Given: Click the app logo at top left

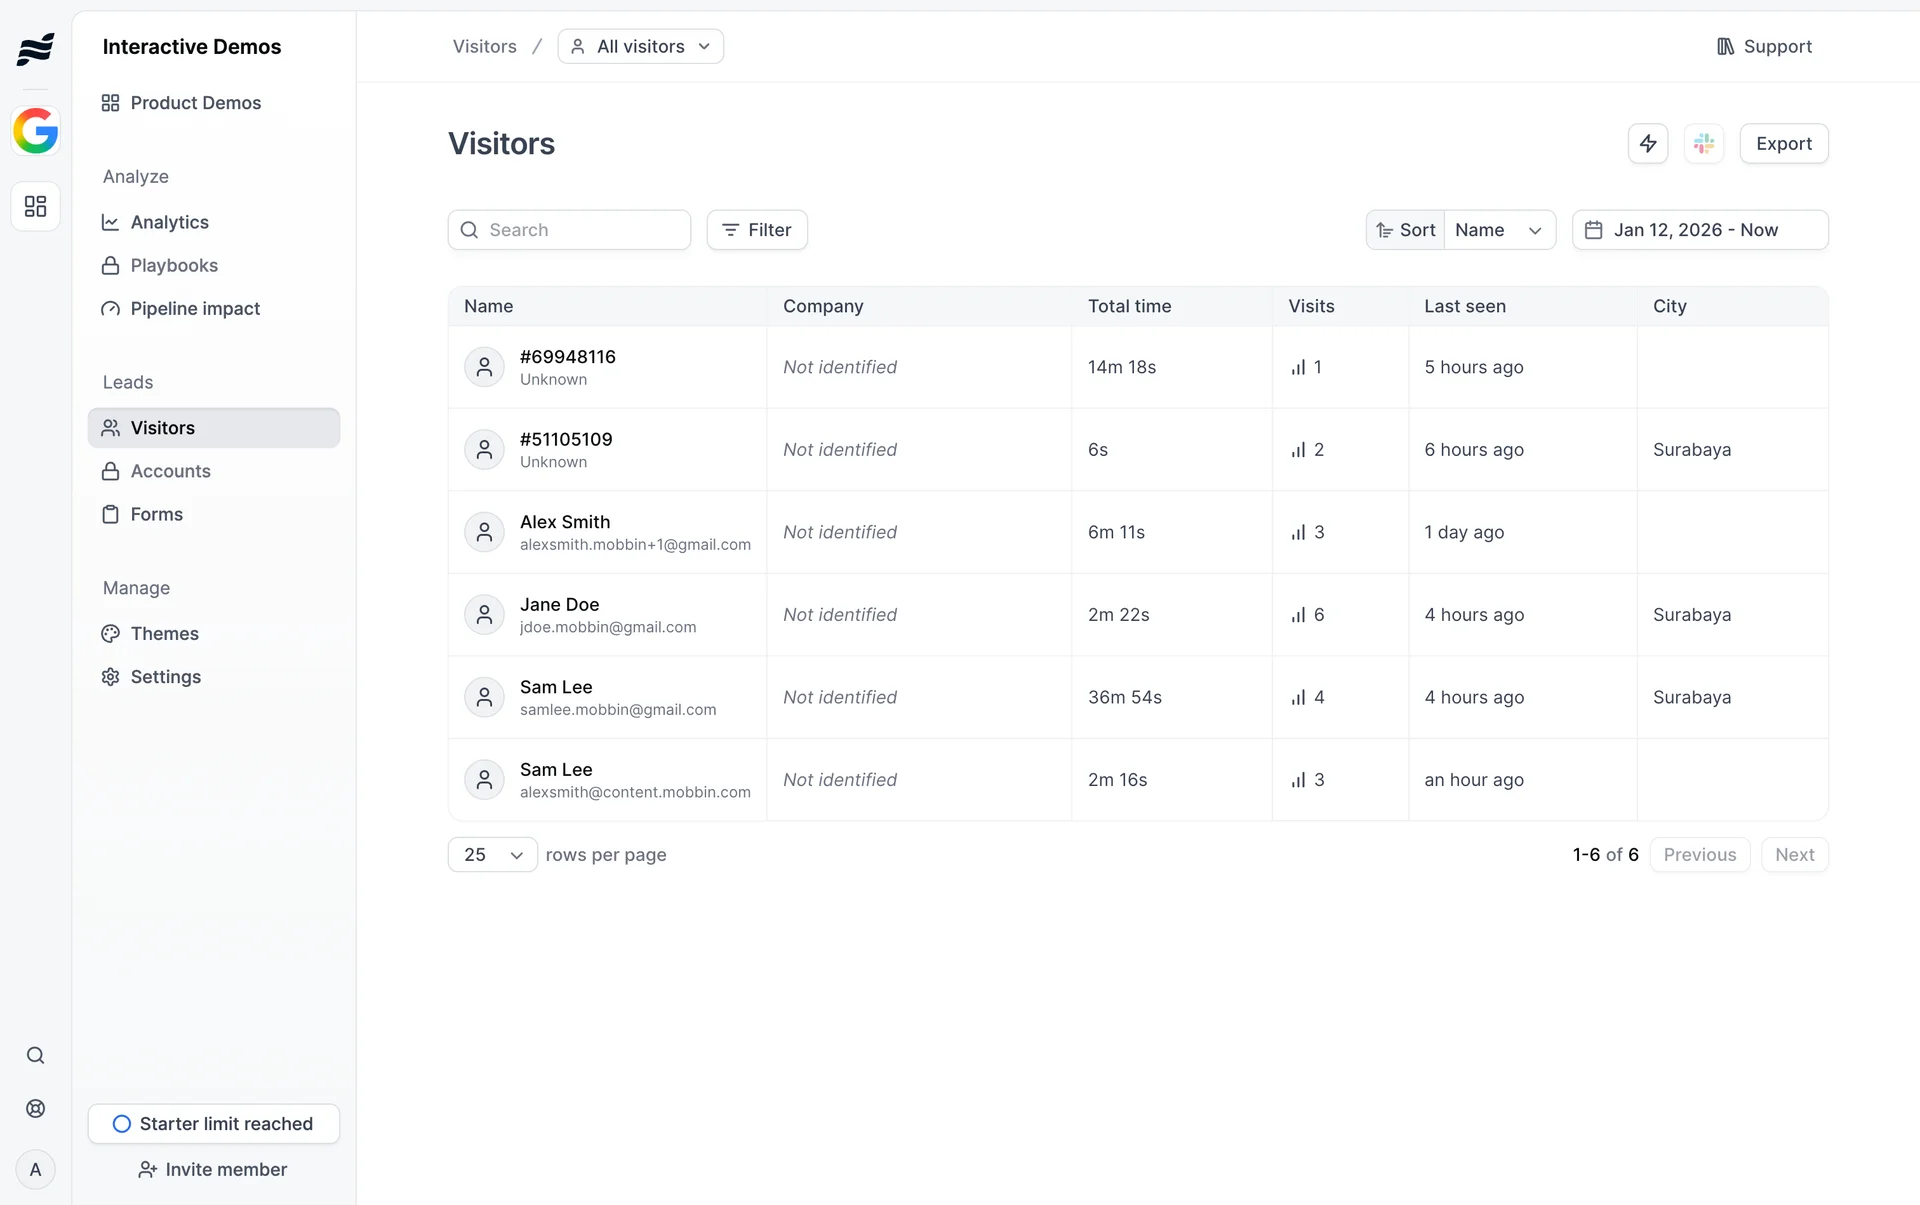Looking at the screenshot, I should [36, 48].
